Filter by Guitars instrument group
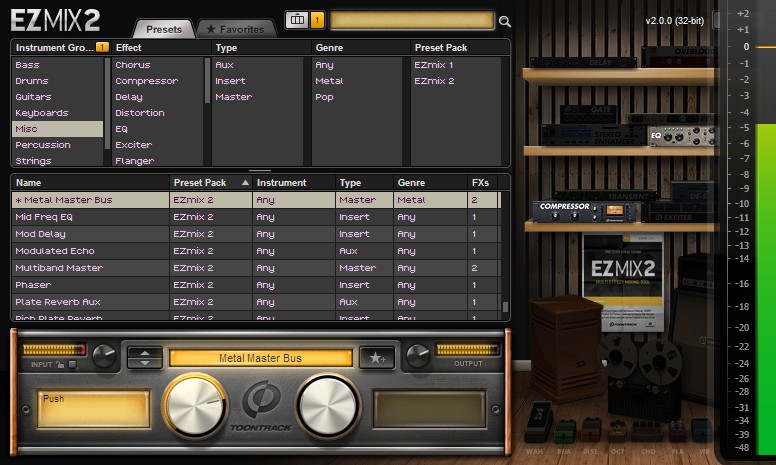 click(57, 97)
